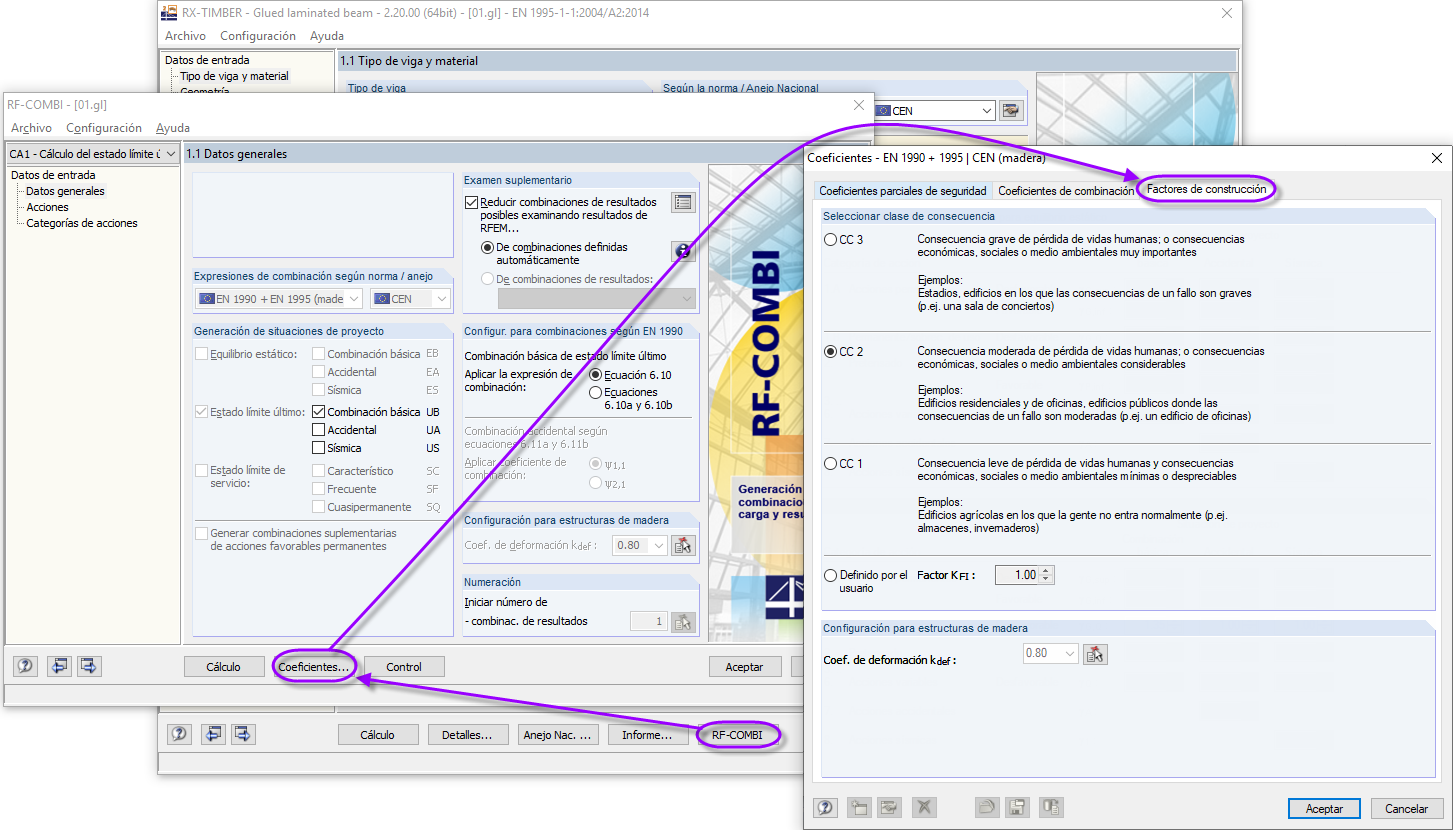This screenshot has width=1453, height=830.
Task: Click the help icon in RF-COMBI window
Action: pyautogui.click(x=27, y=666)
